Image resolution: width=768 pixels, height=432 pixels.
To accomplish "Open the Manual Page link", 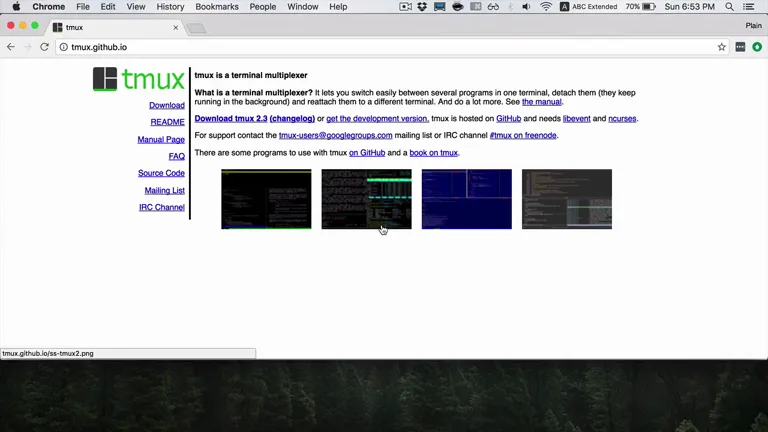I will pos(161,140).
